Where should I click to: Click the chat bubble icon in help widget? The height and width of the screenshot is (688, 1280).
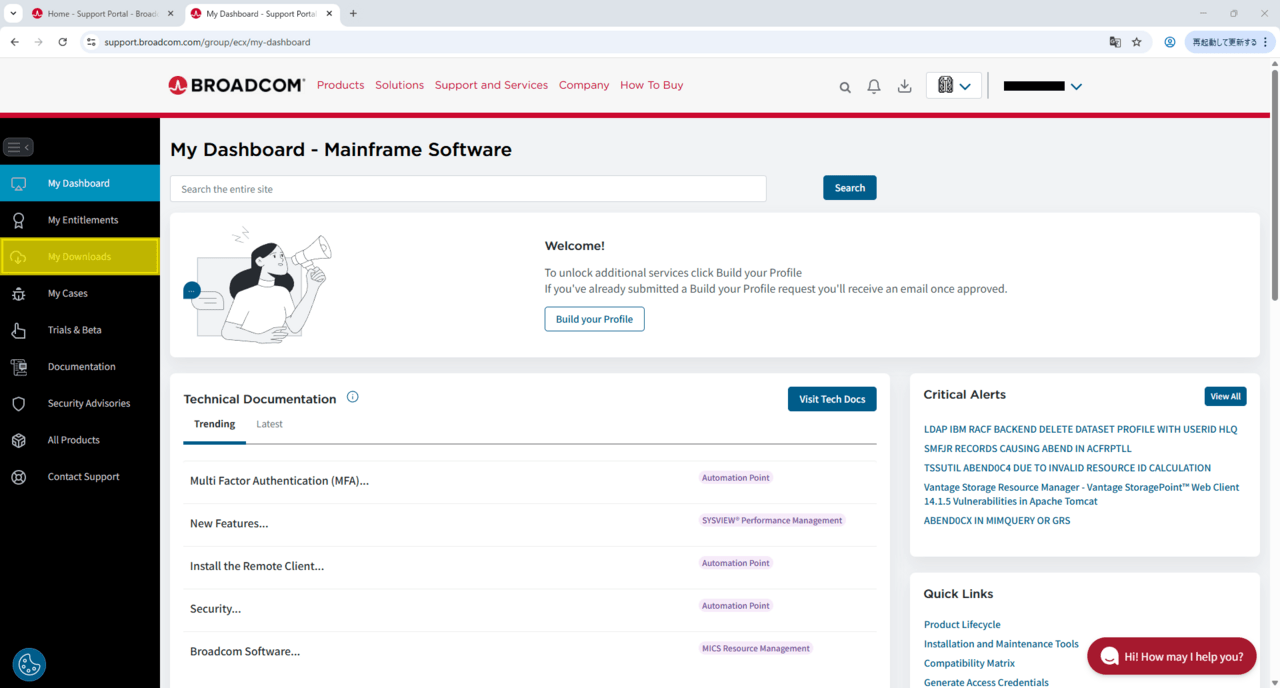[1109, 657]
